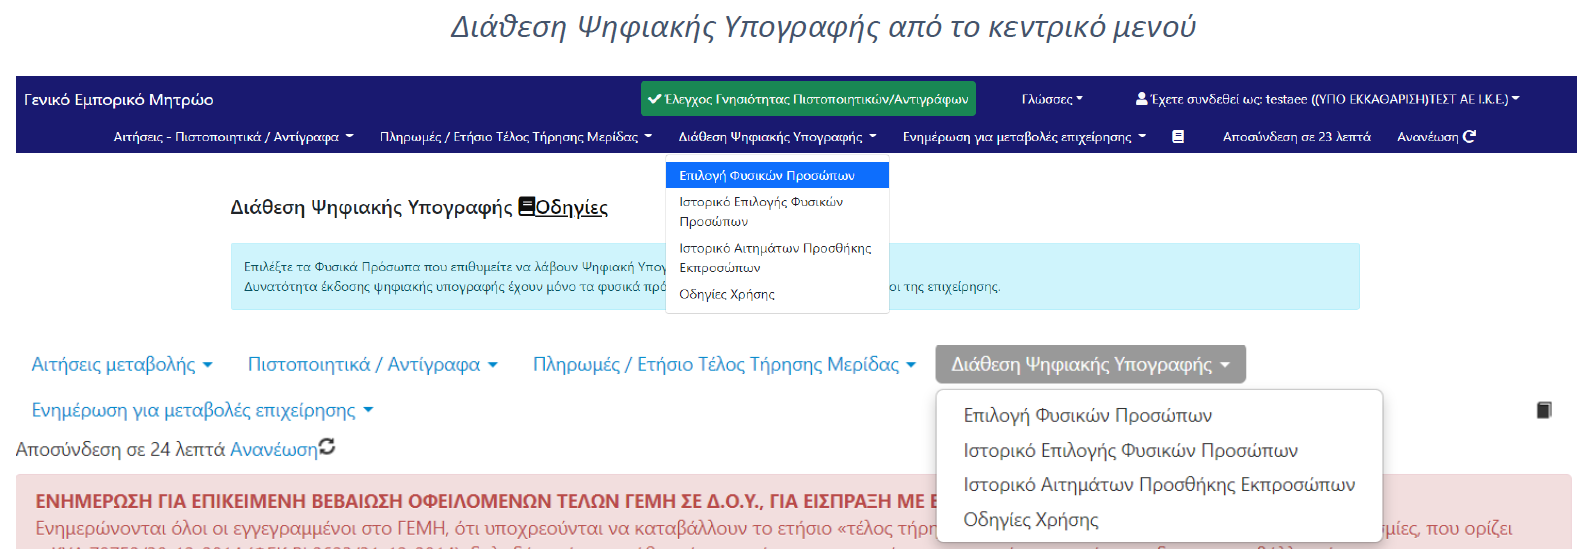Expand Πληρωμές / Ετήσιο Τέλος menu in navy bar

[516, 137]
